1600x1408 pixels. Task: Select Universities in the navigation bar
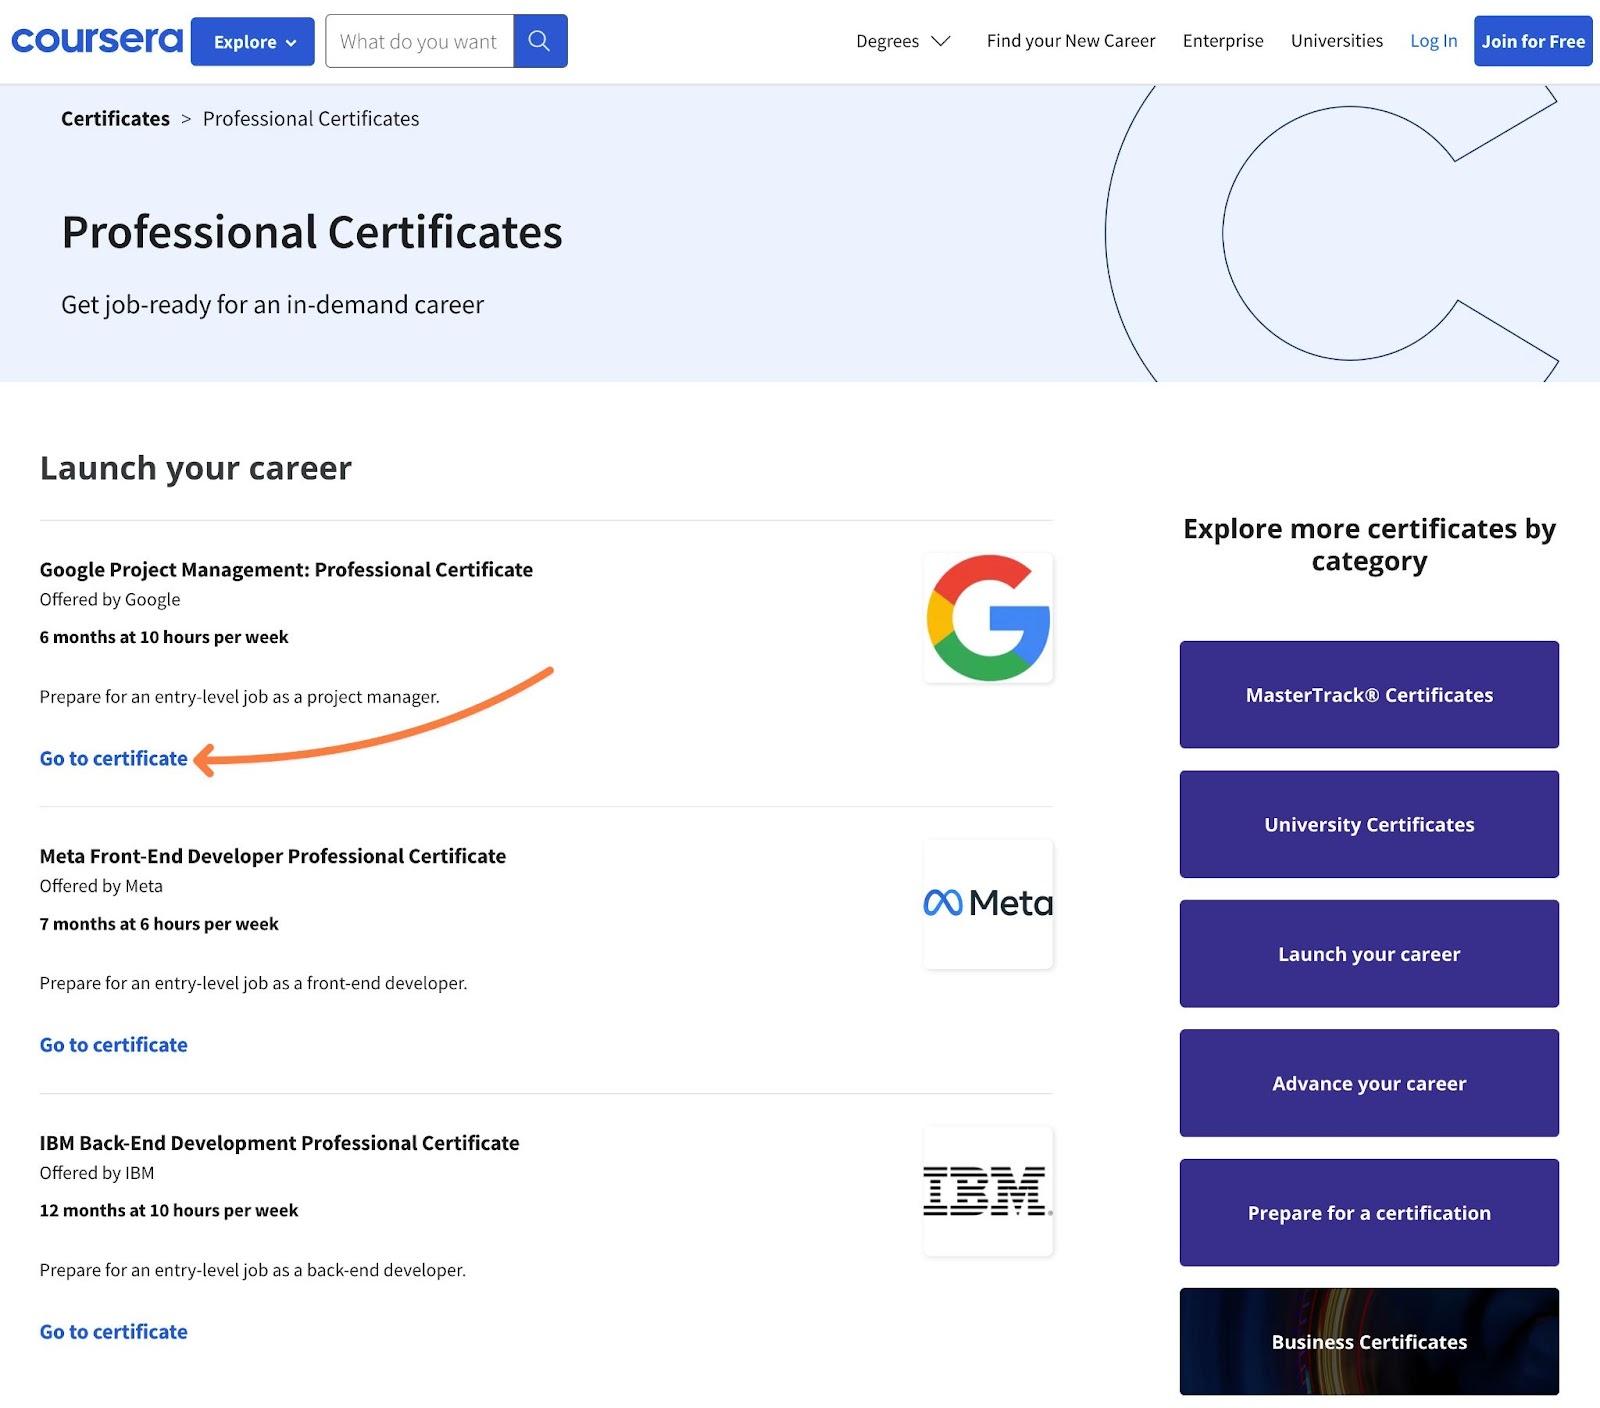pos(1336,40)
